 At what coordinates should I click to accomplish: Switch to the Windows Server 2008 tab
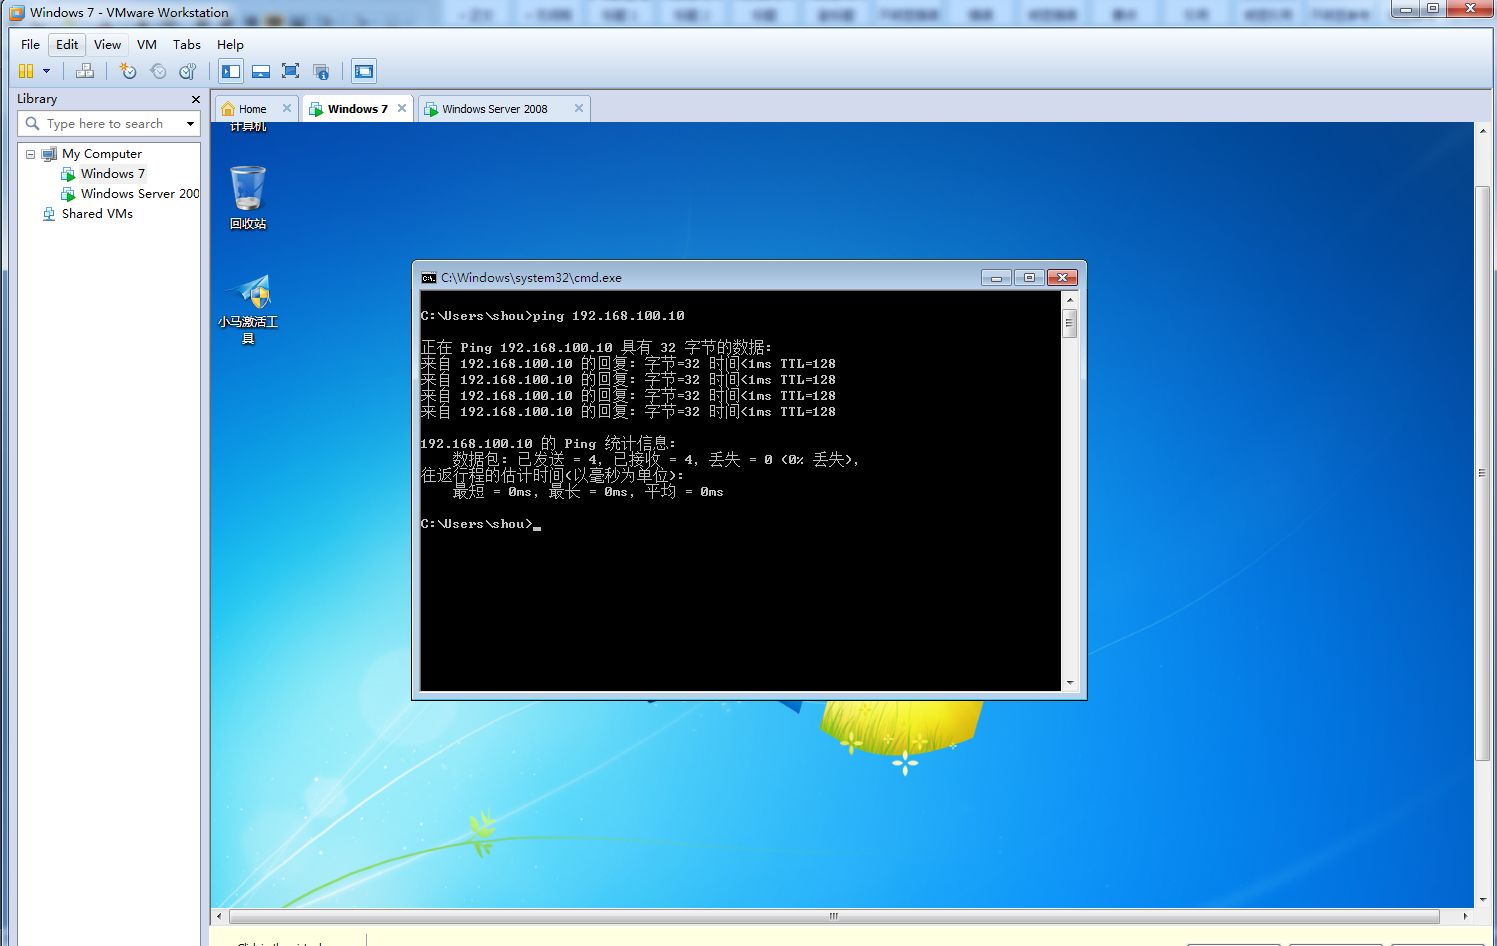(495, 108)
